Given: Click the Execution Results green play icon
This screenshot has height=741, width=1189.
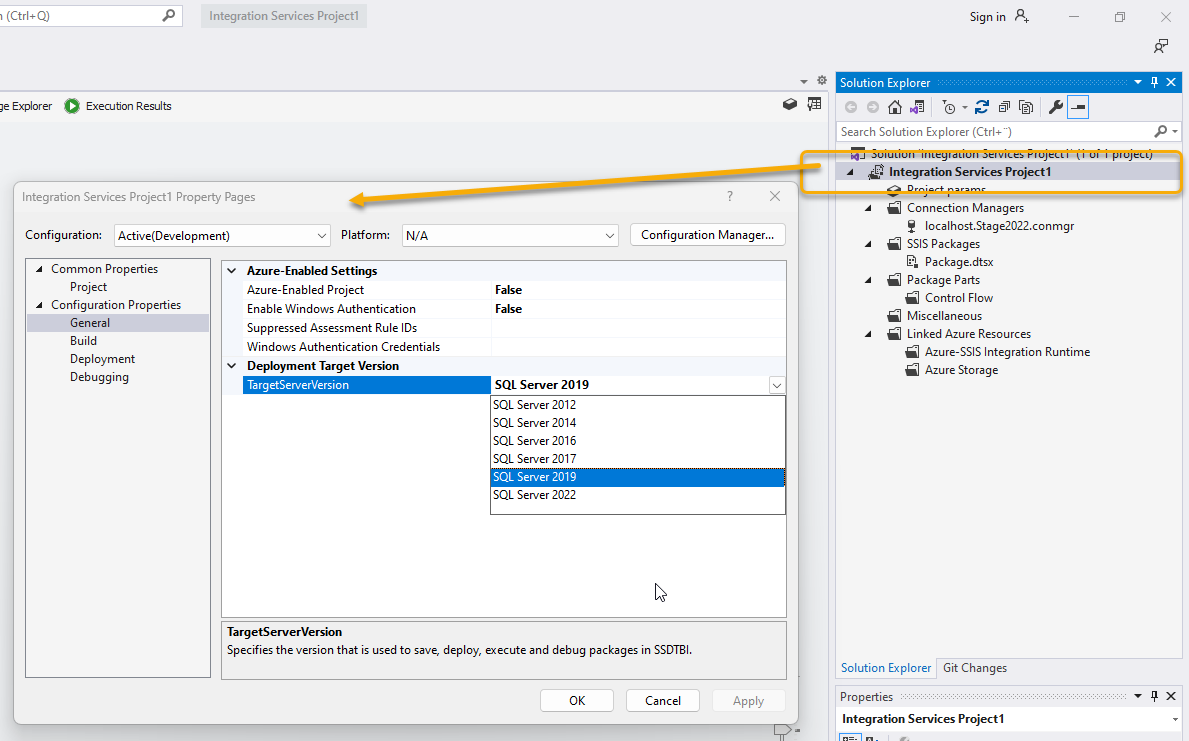Looking at the screenshot, I should pos(72,106).
